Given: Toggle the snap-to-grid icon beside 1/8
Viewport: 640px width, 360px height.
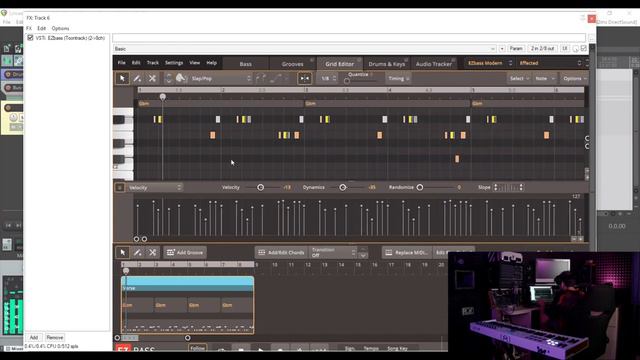Looking at the screenshot, I should (x=304, y=78).
